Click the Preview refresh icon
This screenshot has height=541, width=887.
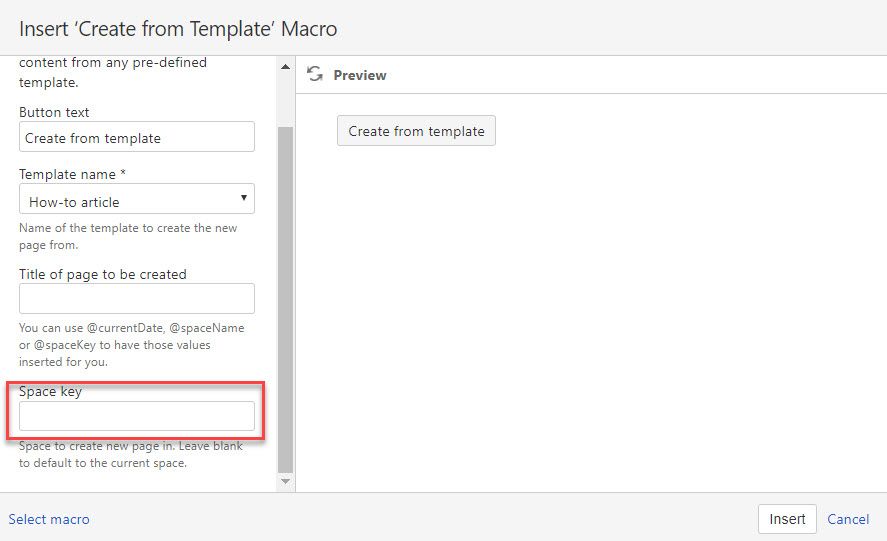click(x=315, y=74)
